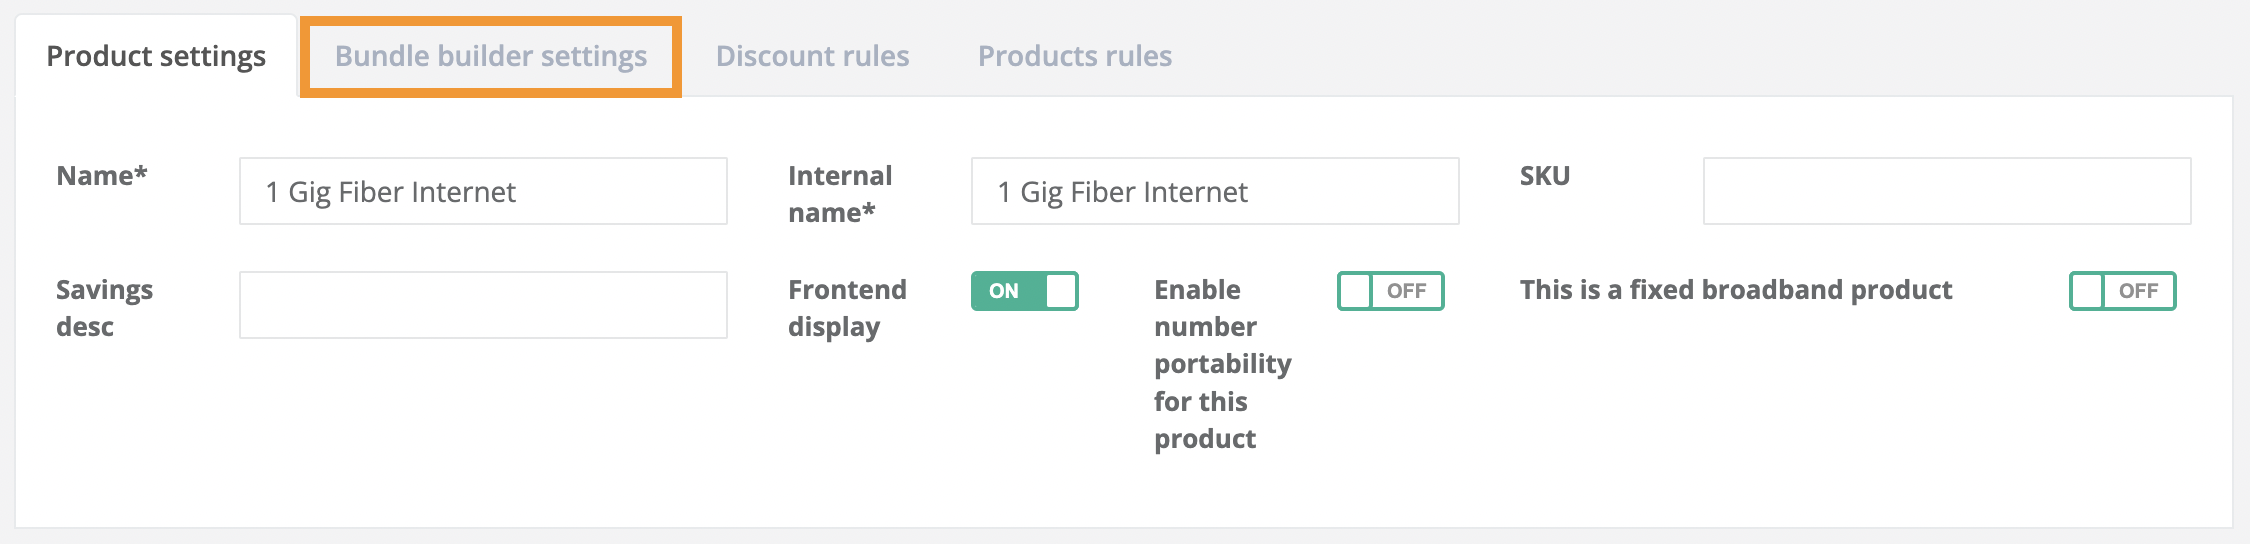The image size is (2250, 544).
Task: Click the SKU label
Action: pos(1545,176)
